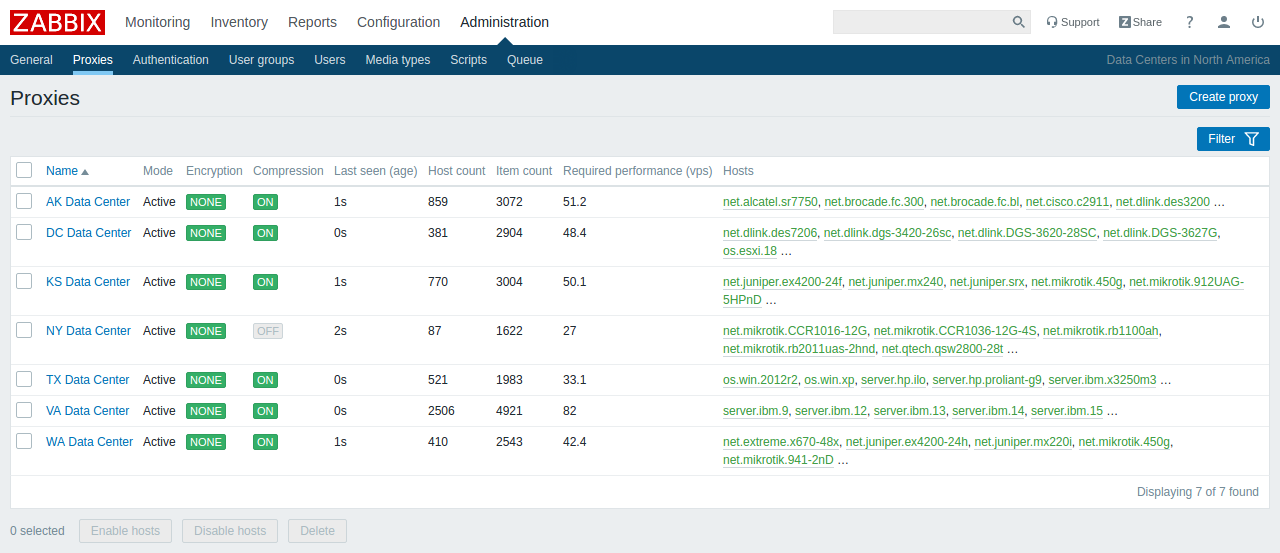Open the user profile icon
This screenshot has height=553, width=1280.
point(1224,22)
